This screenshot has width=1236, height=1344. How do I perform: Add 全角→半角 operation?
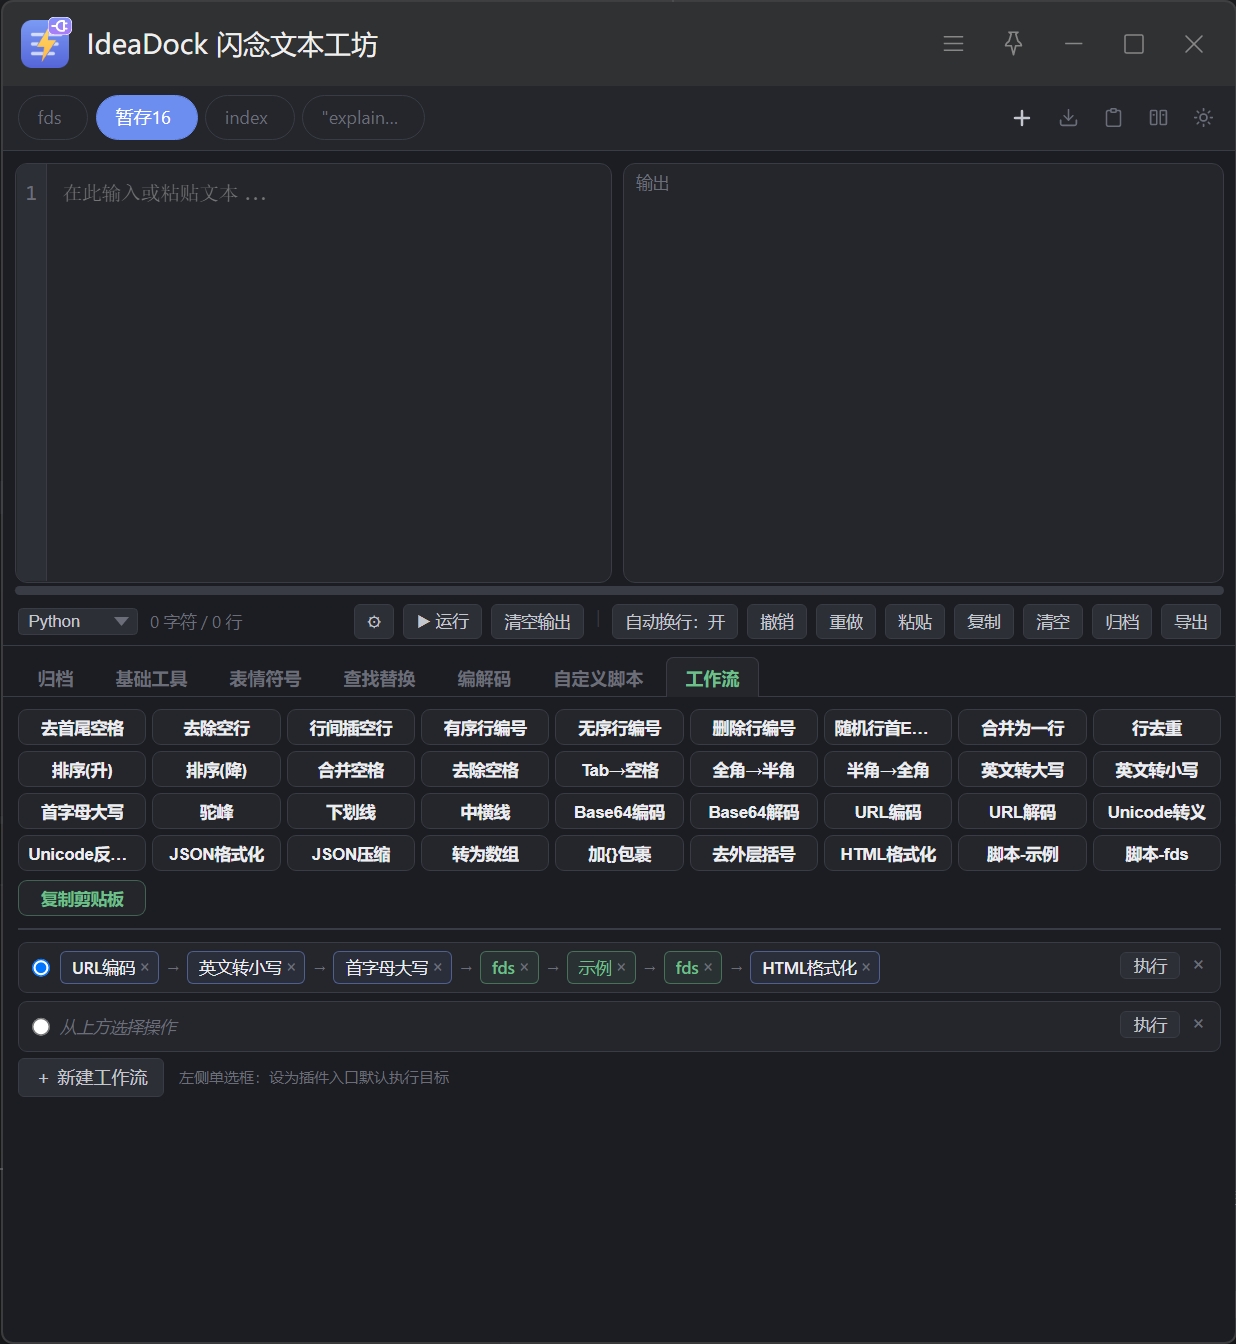pyautogui.click(x=753, y=770)
